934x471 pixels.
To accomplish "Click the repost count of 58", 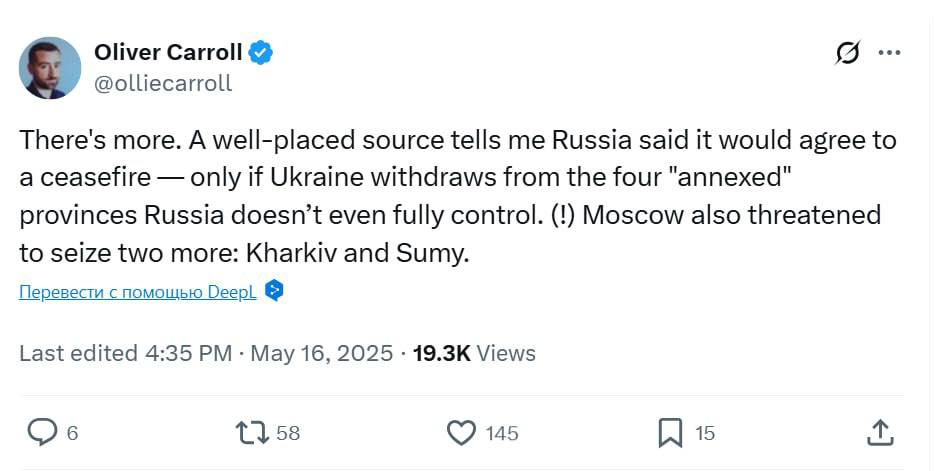I will [288, 433].
